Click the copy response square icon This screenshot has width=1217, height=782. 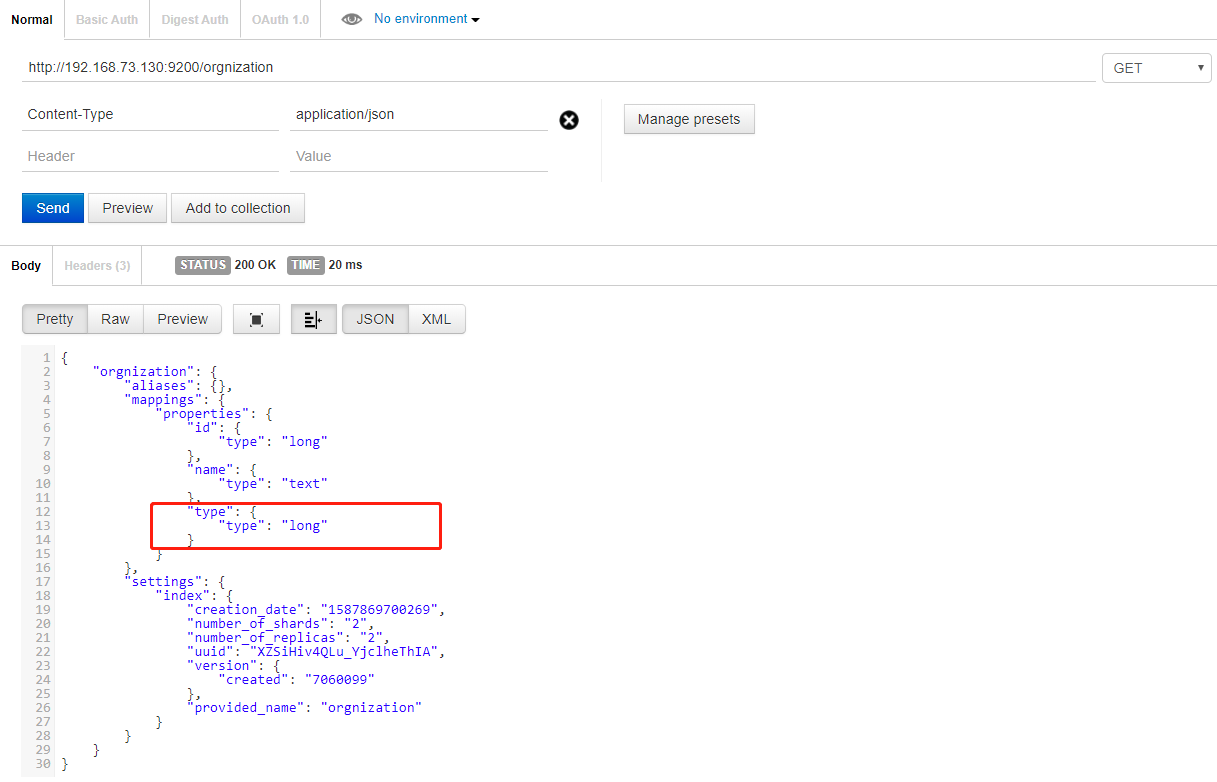[256, 319]
